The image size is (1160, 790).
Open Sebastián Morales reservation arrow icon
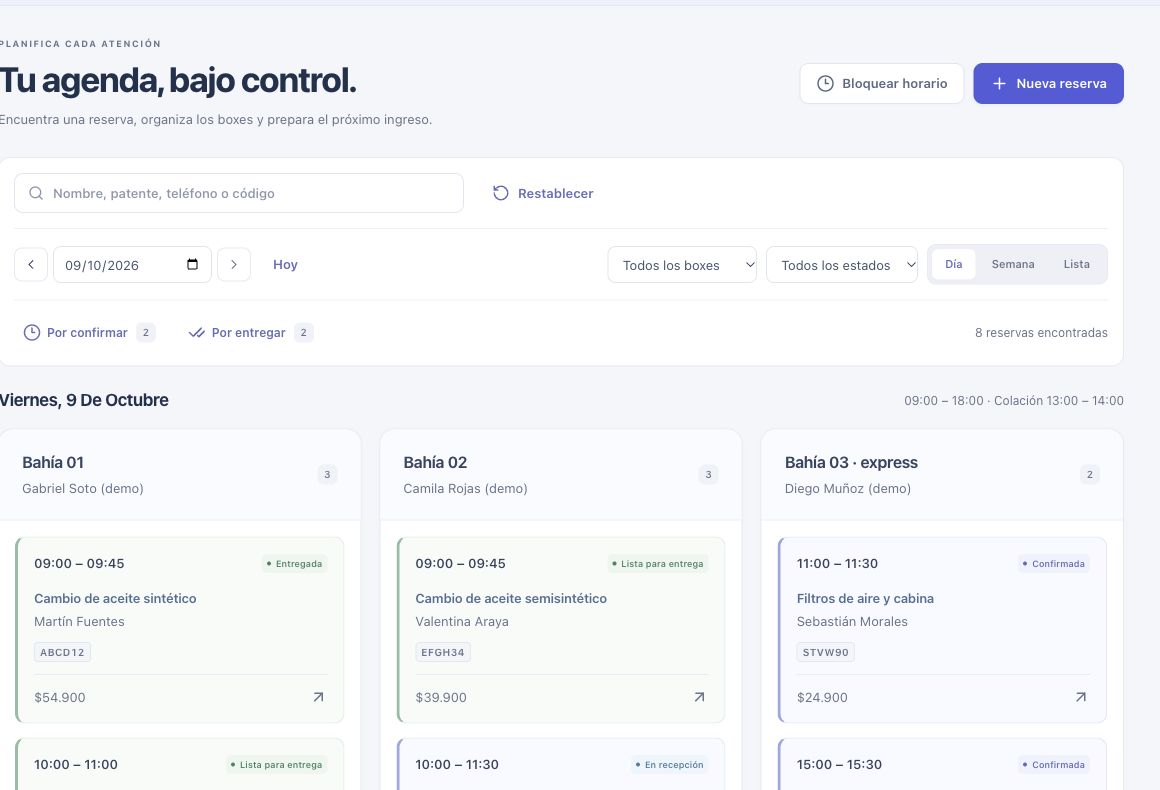1081,697
